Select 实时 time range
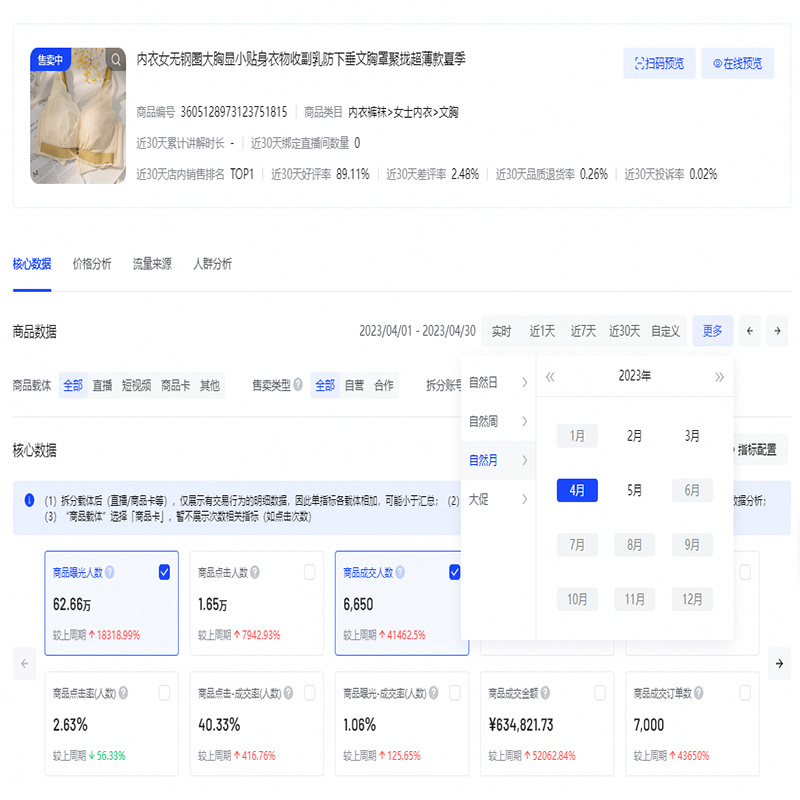Viewport: 800px width, 800px height. click(501, 331)
